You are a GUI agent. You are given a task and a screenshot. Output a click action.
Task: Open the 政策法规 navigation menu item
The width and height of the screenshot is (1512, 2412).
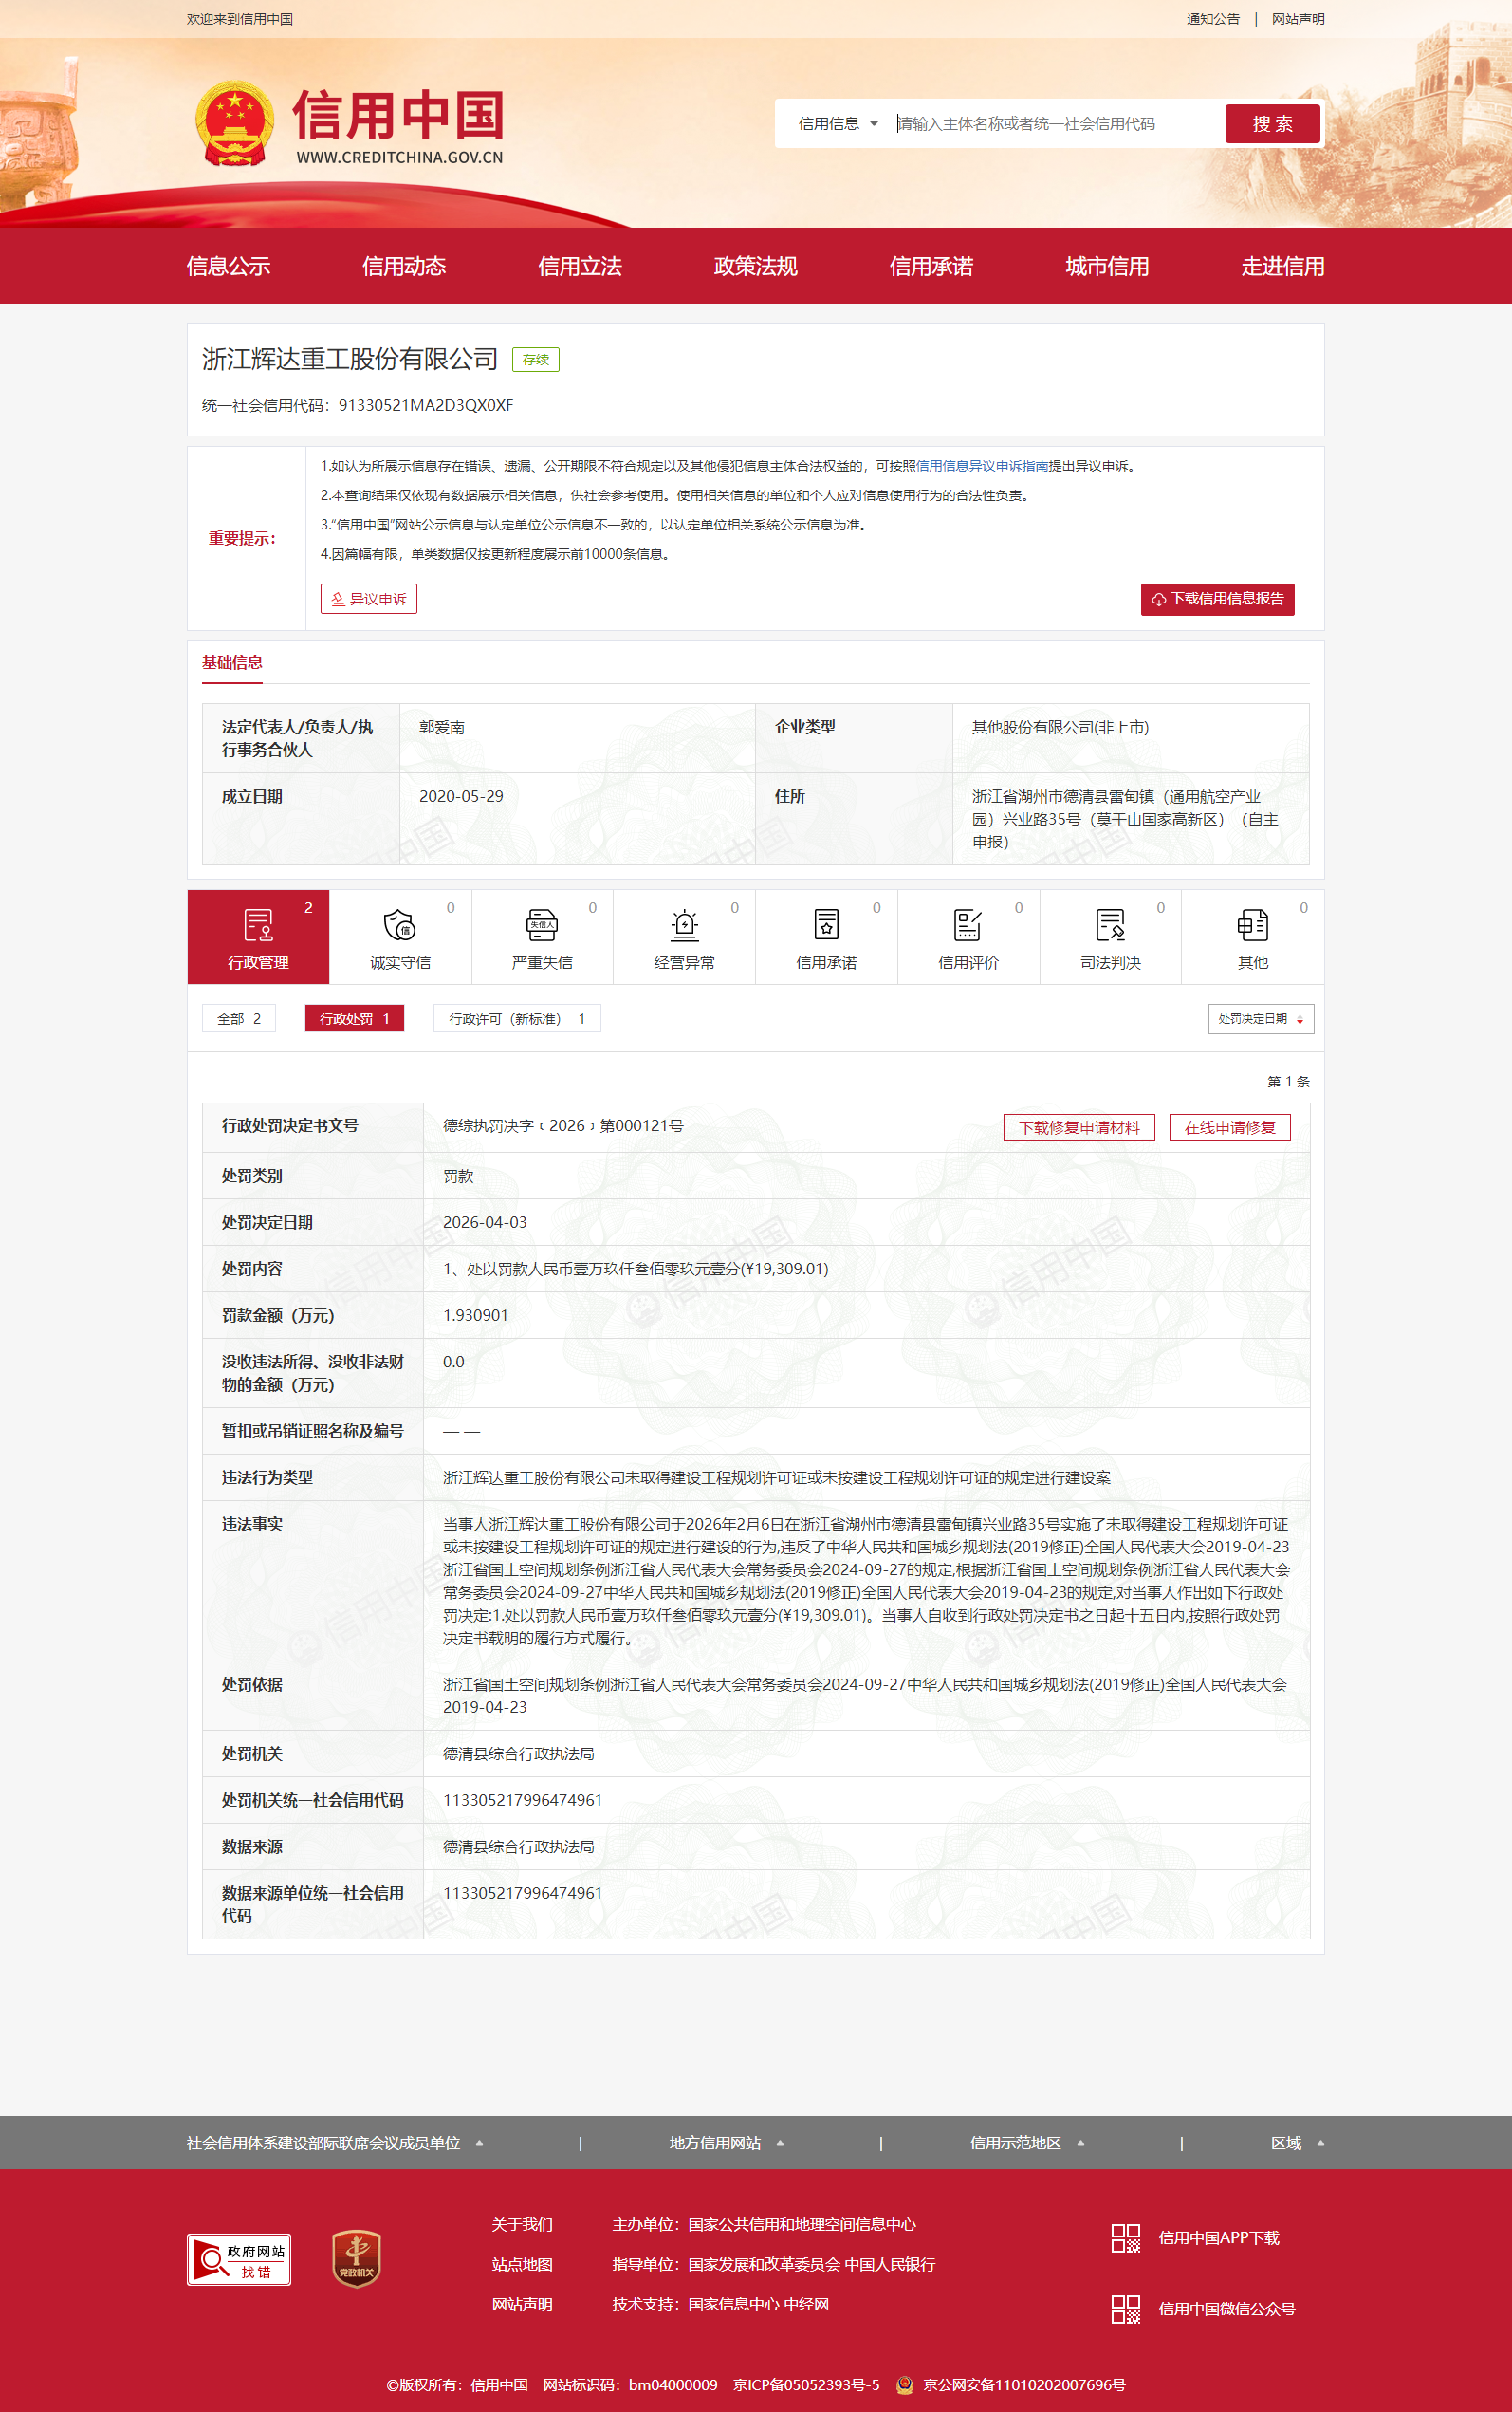click(755, 266)
